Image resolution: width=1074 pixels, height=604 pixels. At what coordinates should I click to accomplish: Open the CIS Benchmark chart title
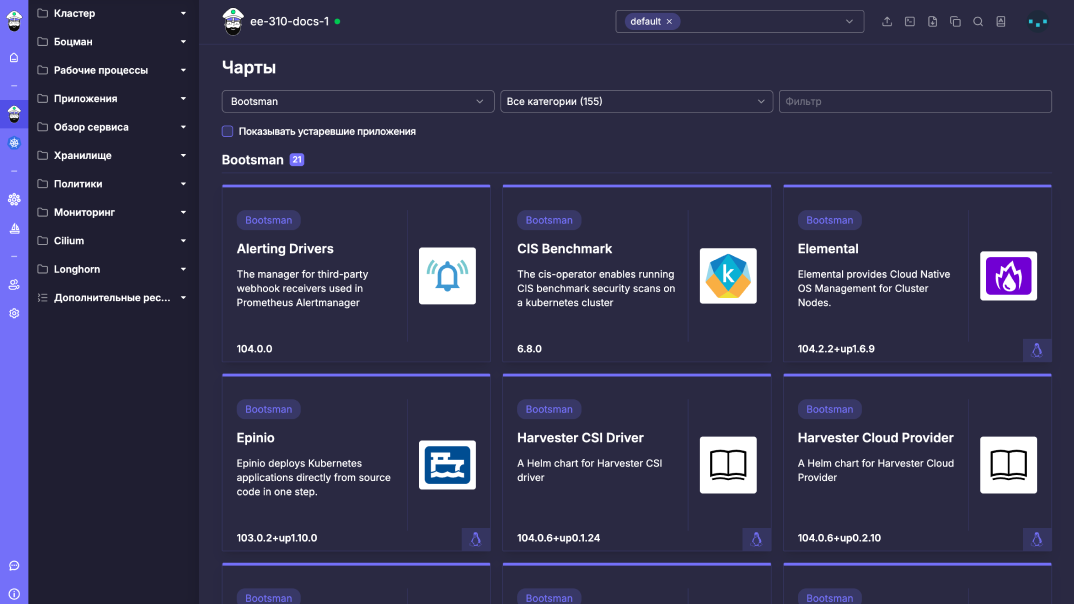[x=564, y=249]
